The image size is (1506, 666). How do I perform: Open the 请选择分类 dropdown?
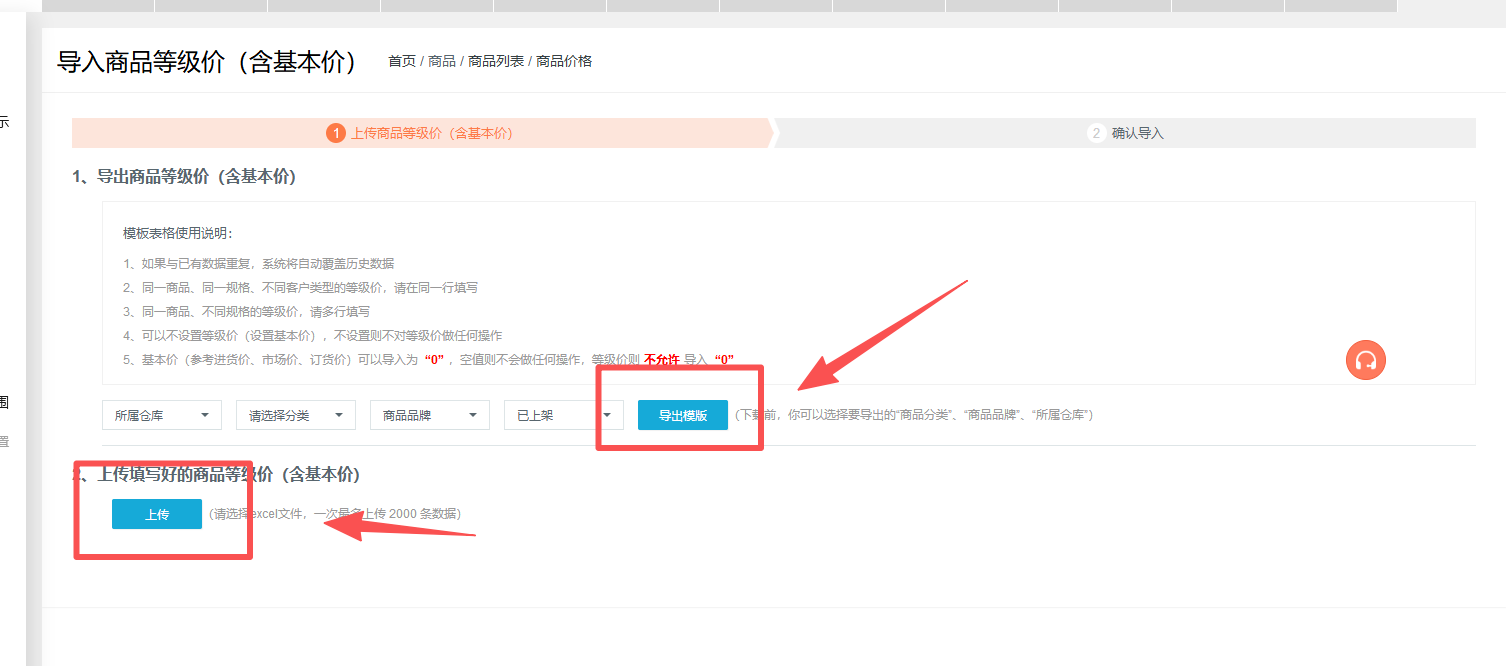pos(296,415)
